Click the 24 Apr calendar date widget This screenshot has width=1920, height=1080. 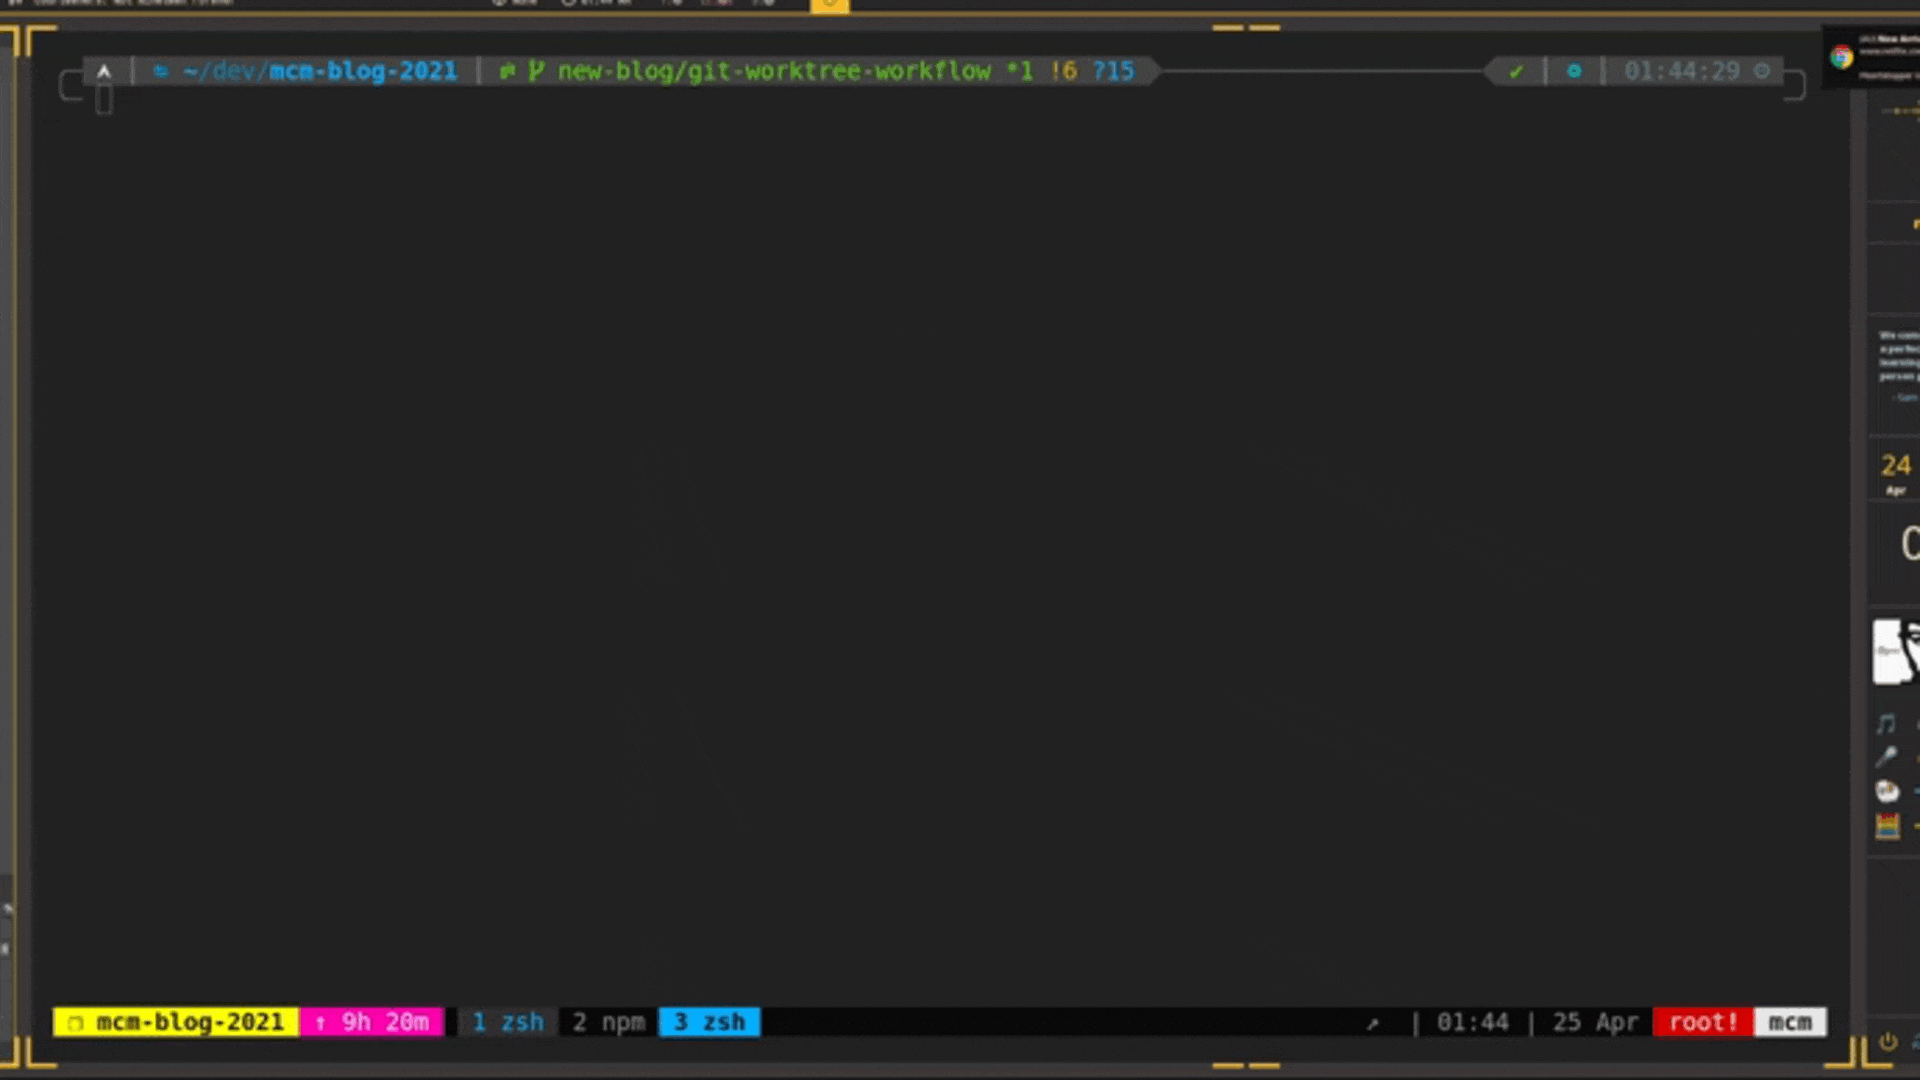tap(1895, 472)
